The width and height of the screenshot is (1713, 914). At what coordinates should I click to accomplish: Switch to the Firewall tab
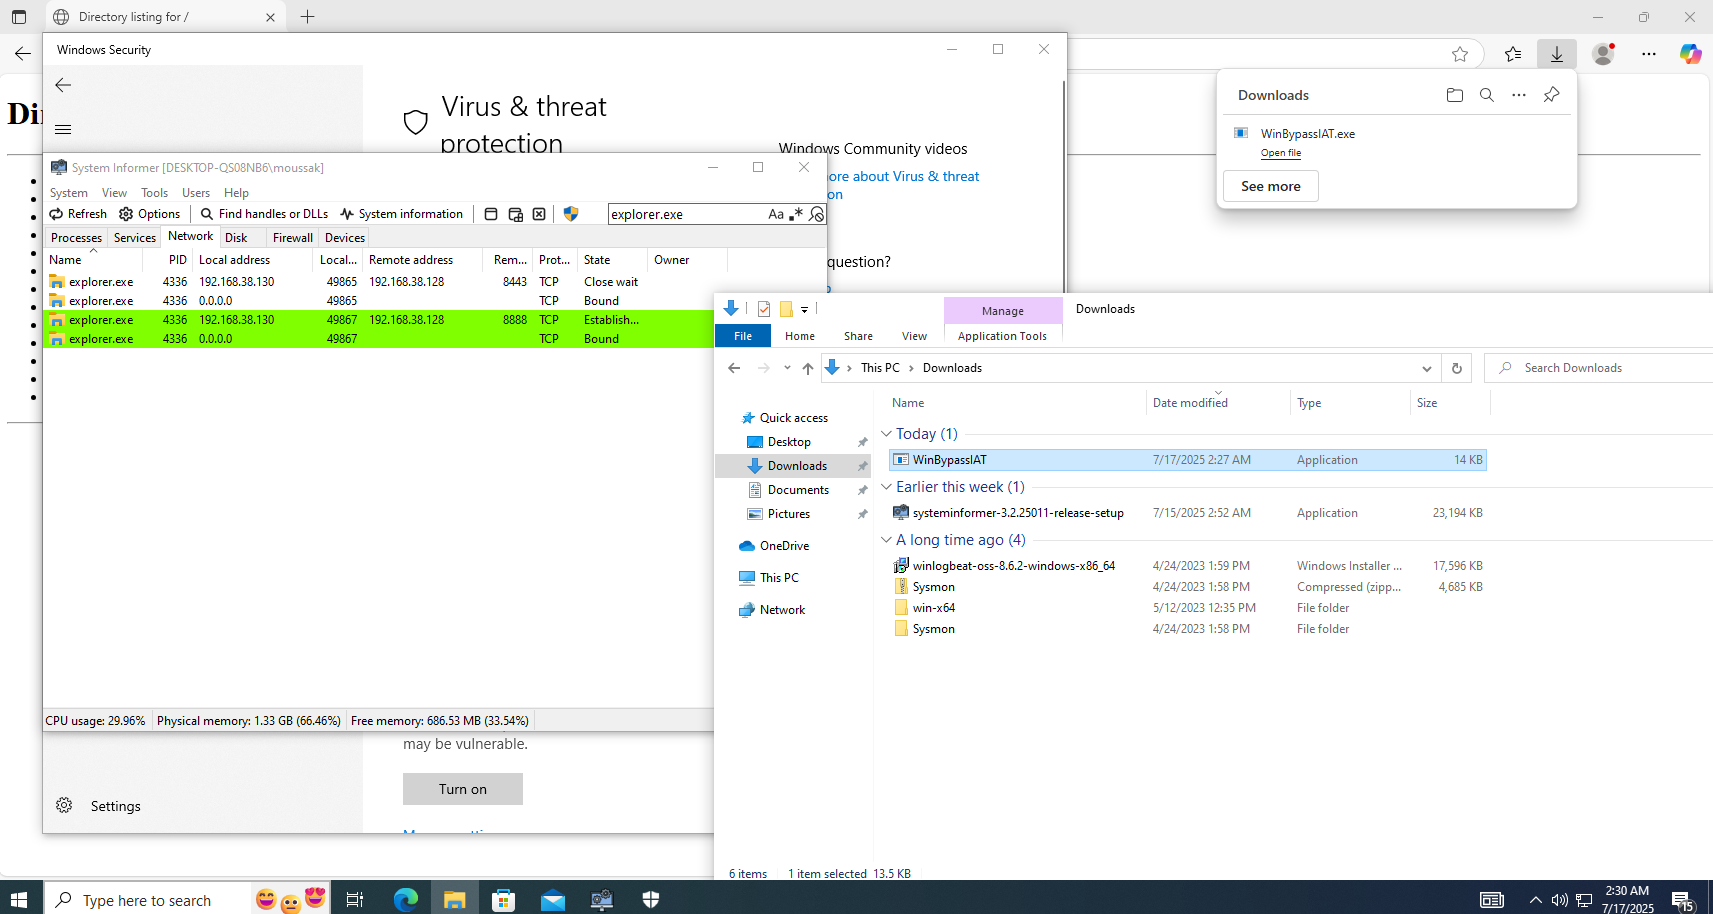(x=293, y=238)
